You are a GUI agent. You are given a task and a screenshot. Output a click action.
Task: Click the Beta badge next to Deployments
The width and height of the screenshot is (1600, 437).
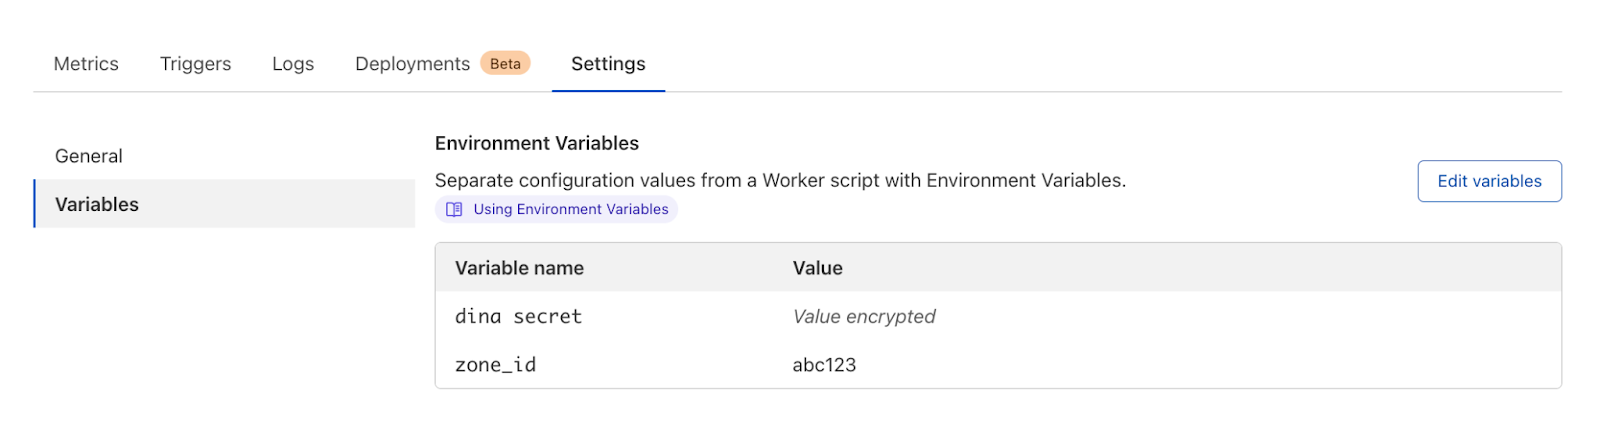point(505,63)
